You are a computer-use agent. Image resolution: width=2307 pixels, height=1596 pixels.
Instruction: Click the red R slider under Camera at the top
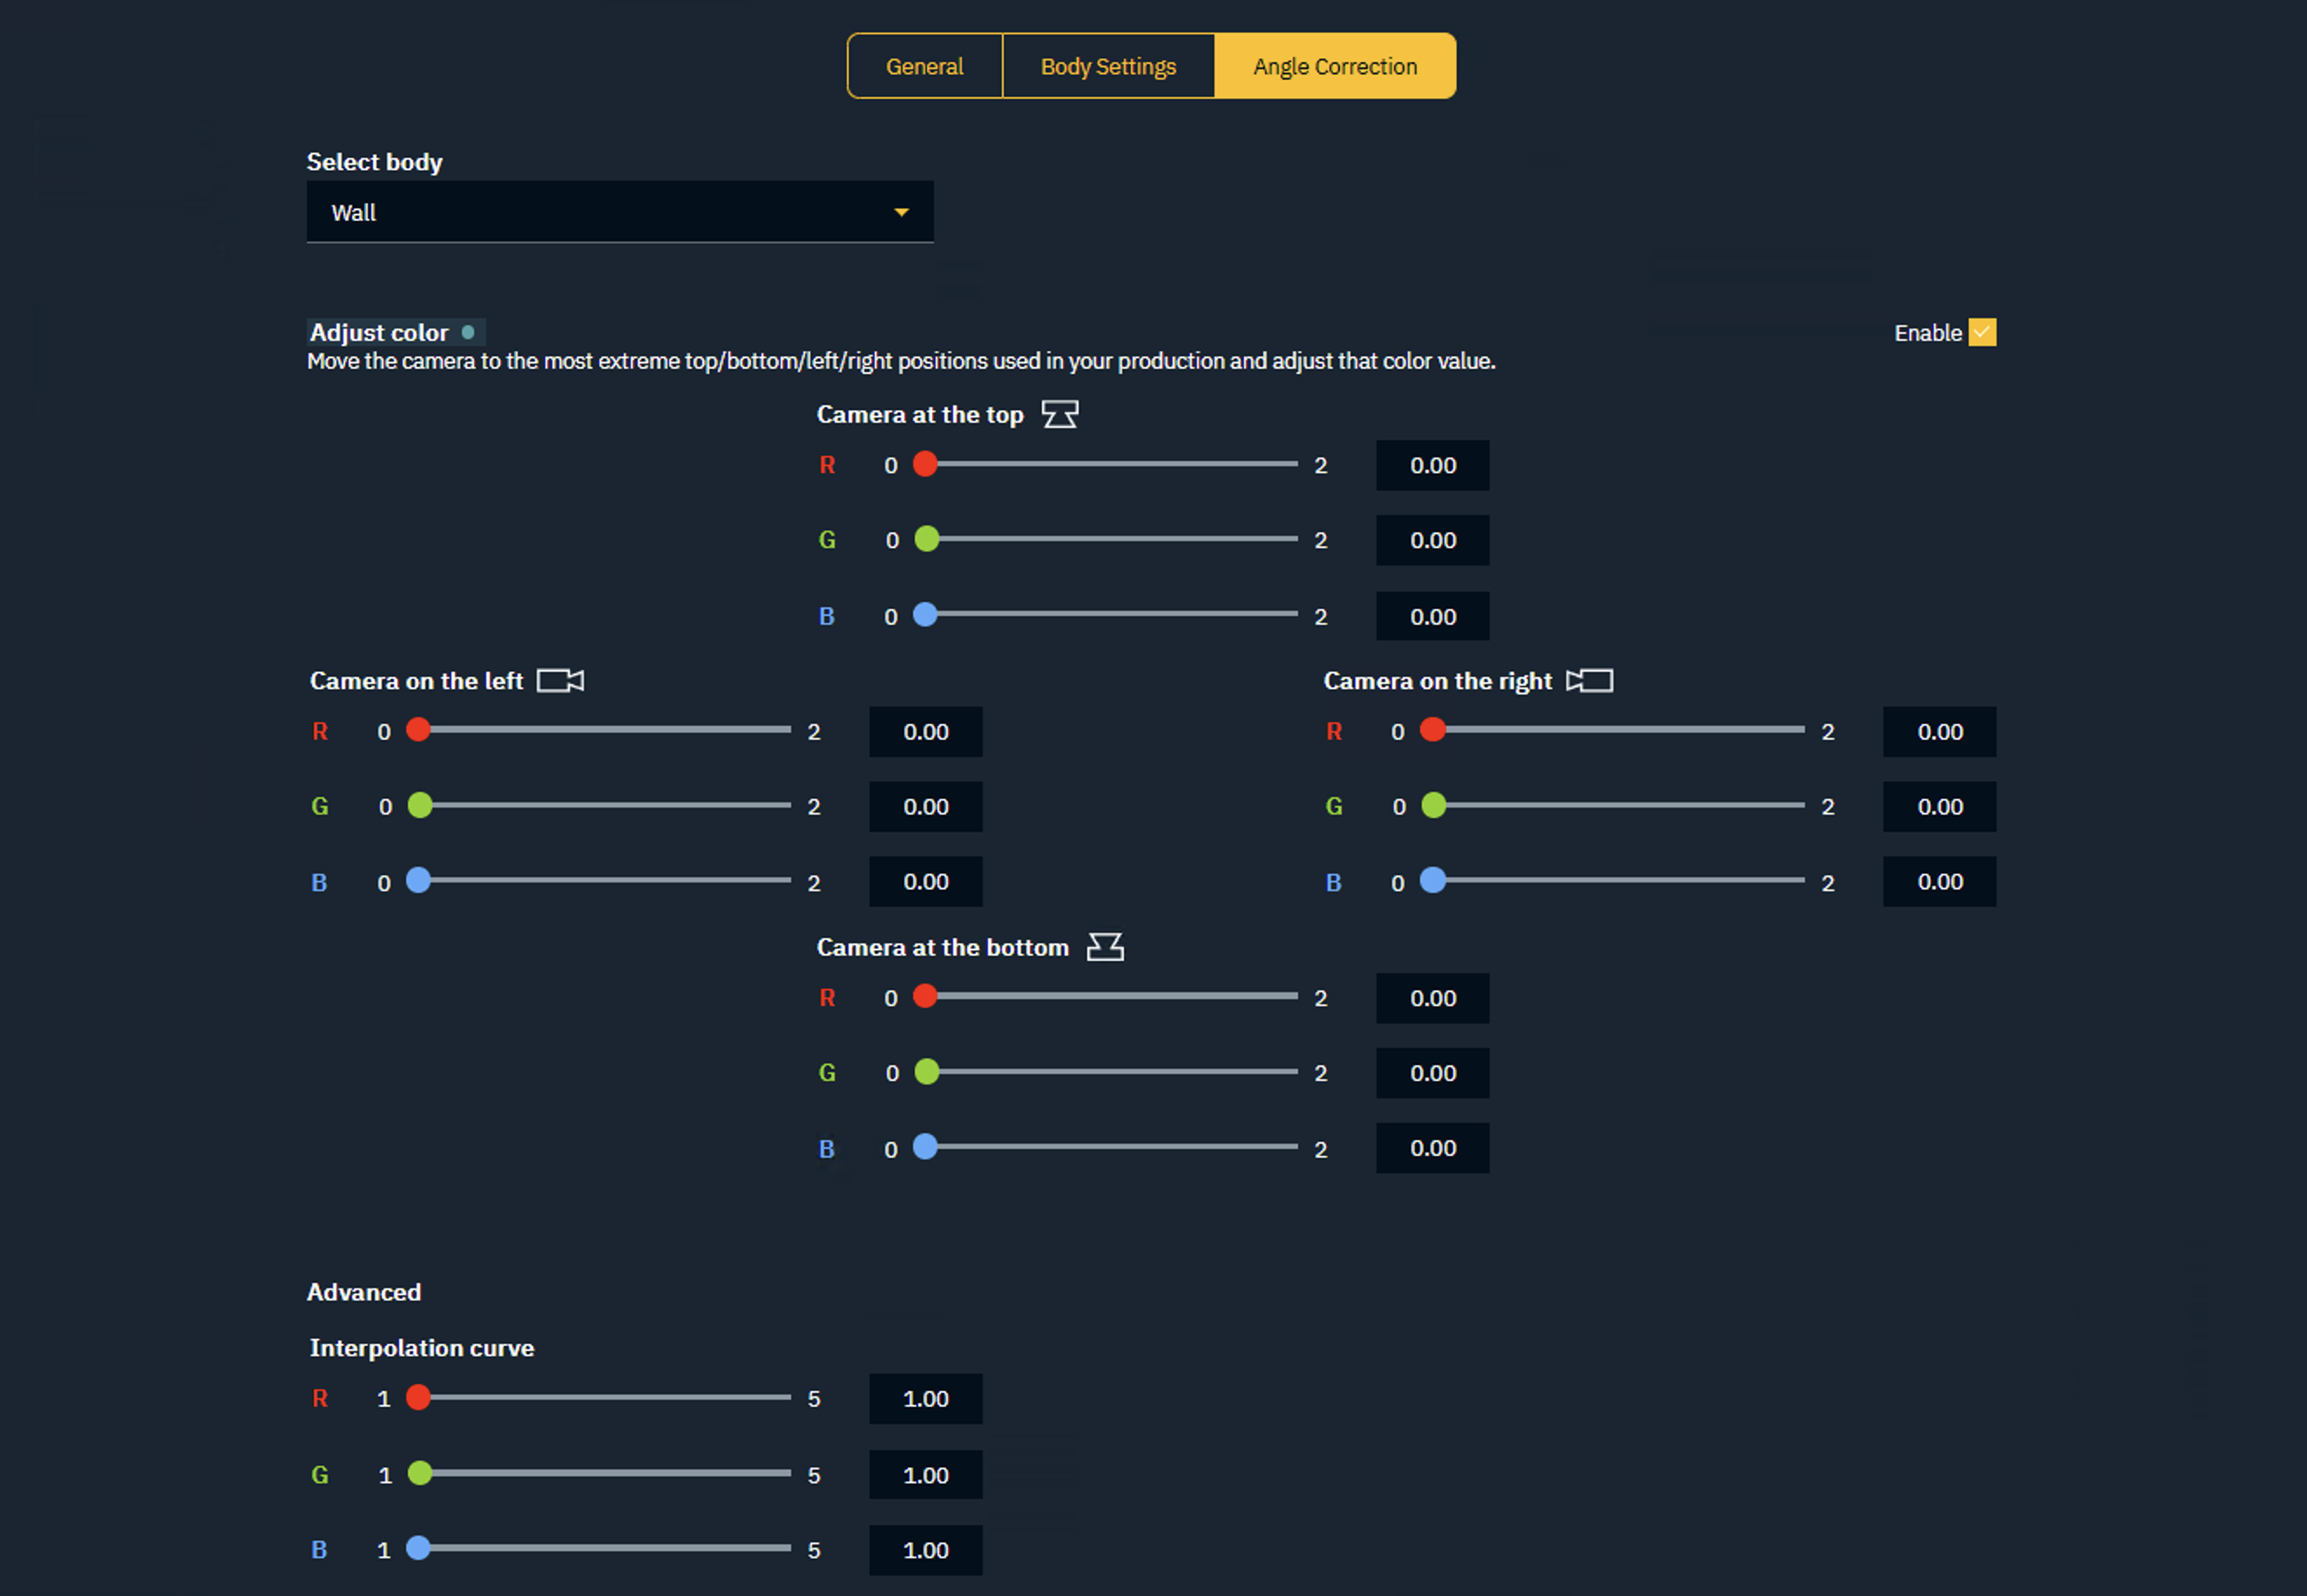point(1106,464)
